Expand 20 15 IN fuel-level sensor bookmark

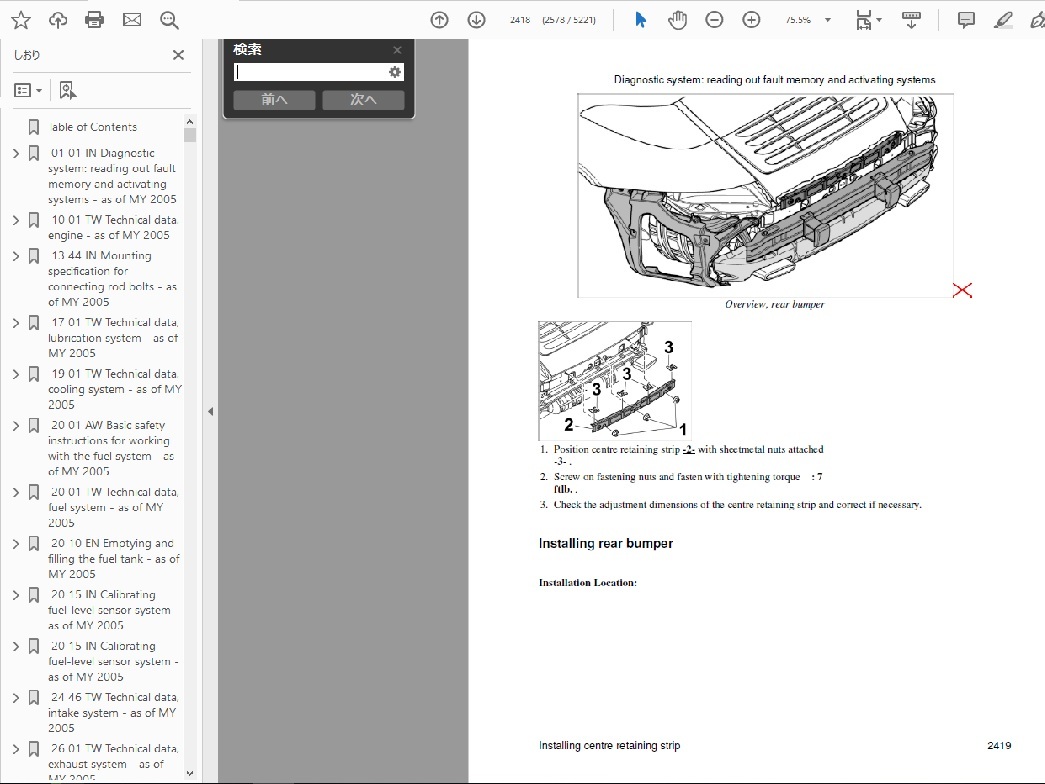point(16,646)
